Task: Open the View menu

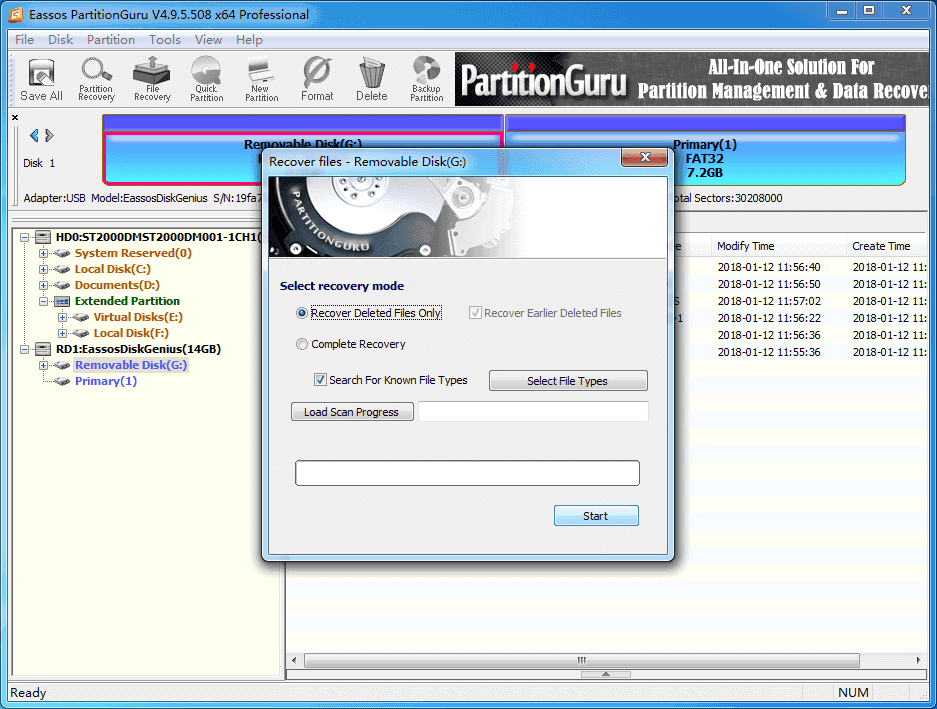Action: [209, 39]
